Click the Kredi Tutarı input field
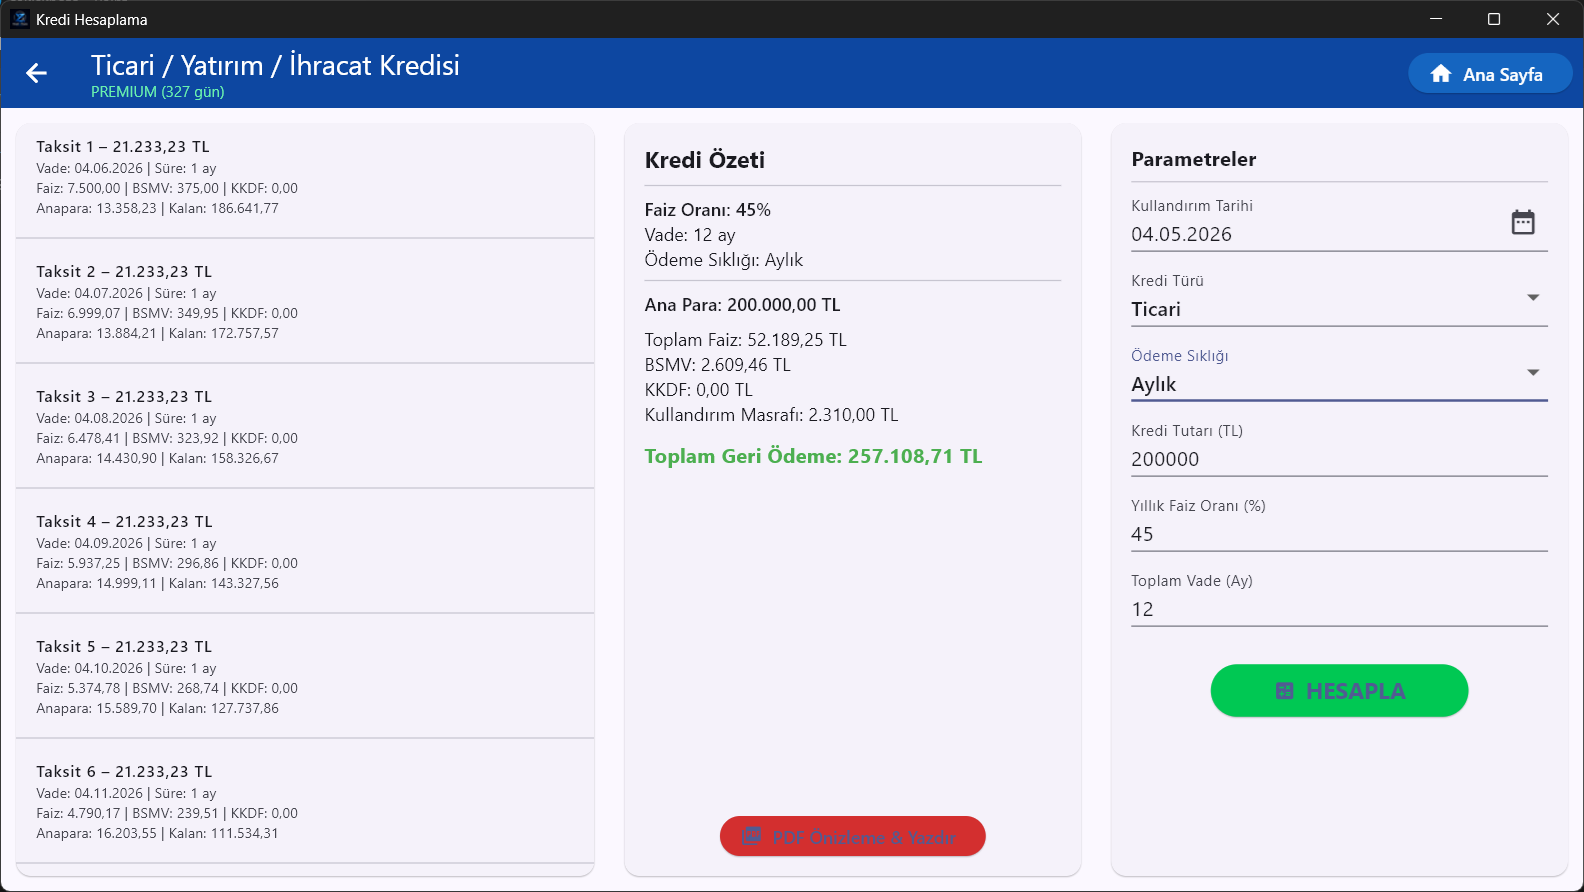1584x892 pixels. [x=1339, y=449]
